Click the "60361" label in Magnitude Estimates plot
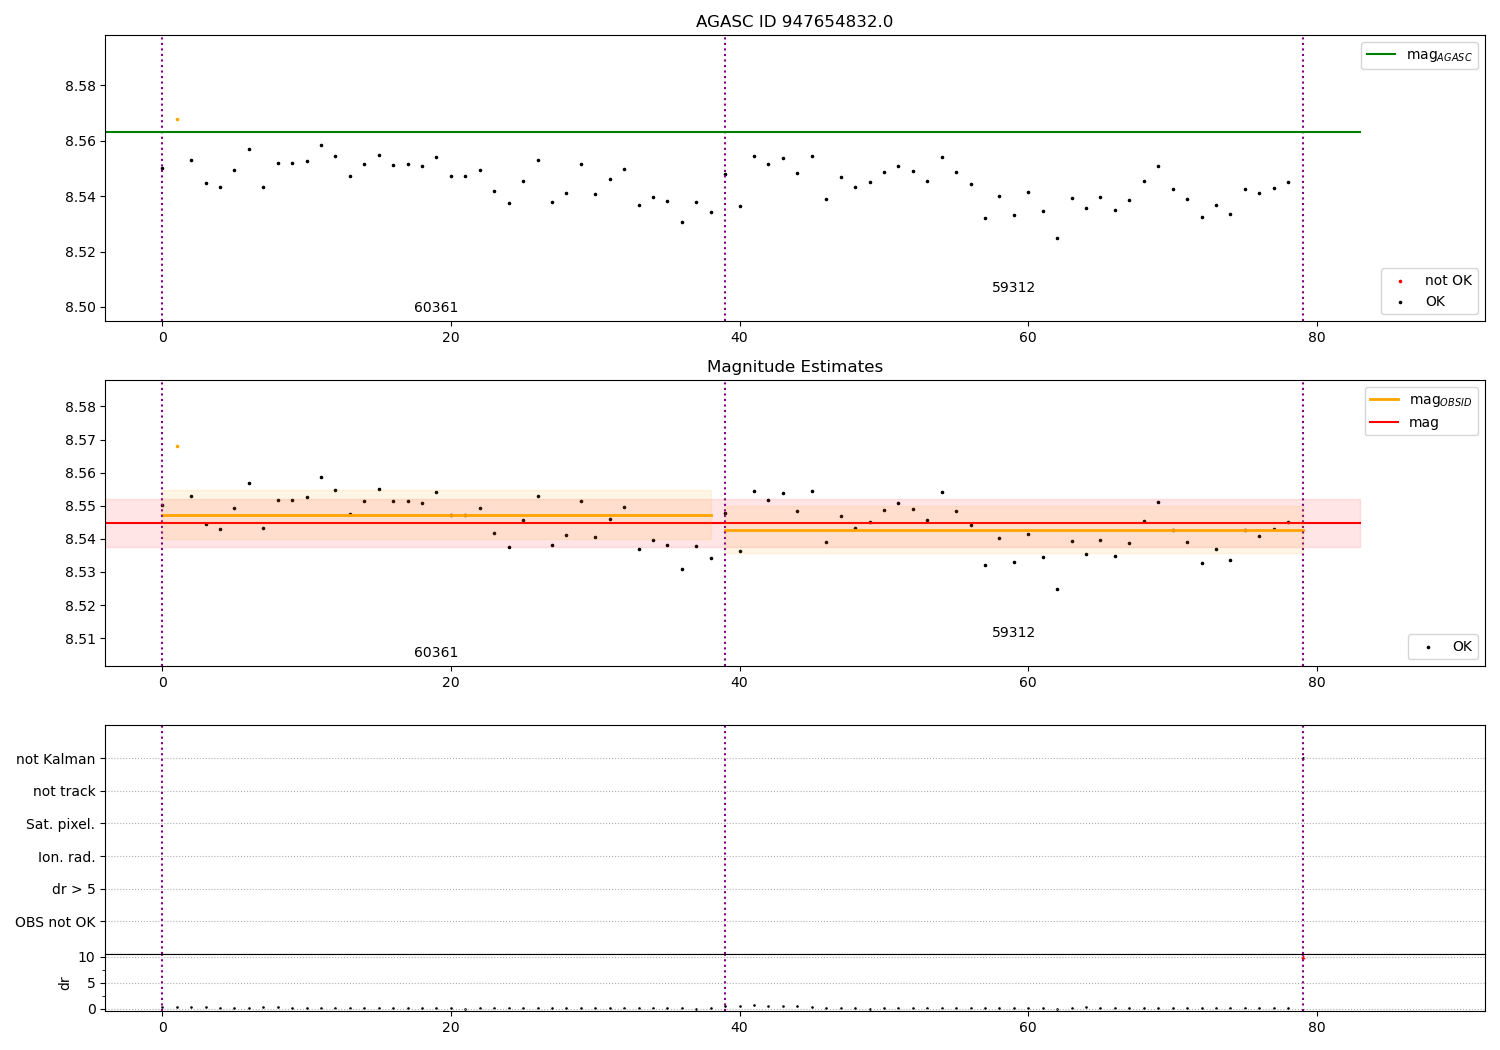 point(436,653)
